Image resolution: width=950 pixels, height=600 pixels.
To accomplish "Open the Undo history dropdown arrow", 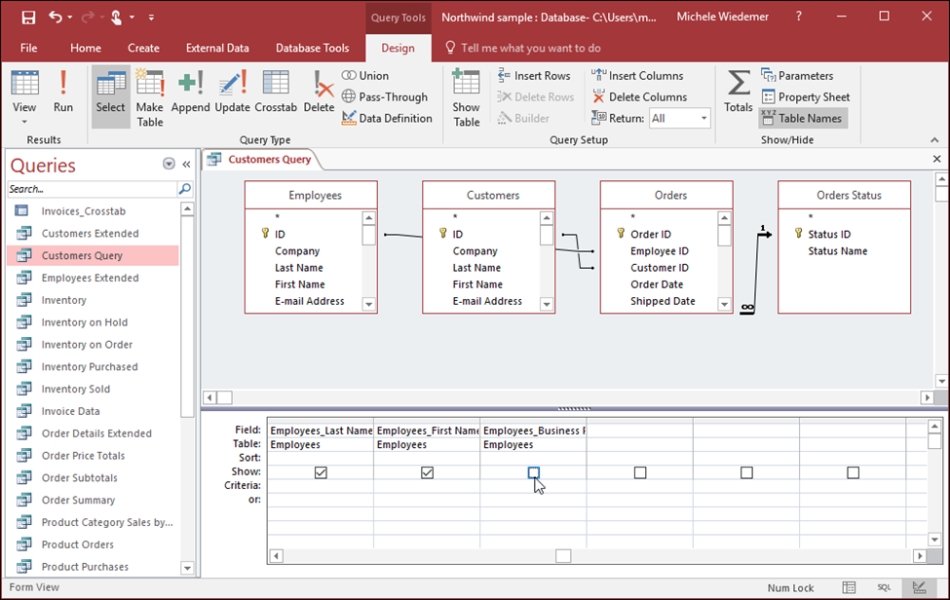I will (70, 17).
